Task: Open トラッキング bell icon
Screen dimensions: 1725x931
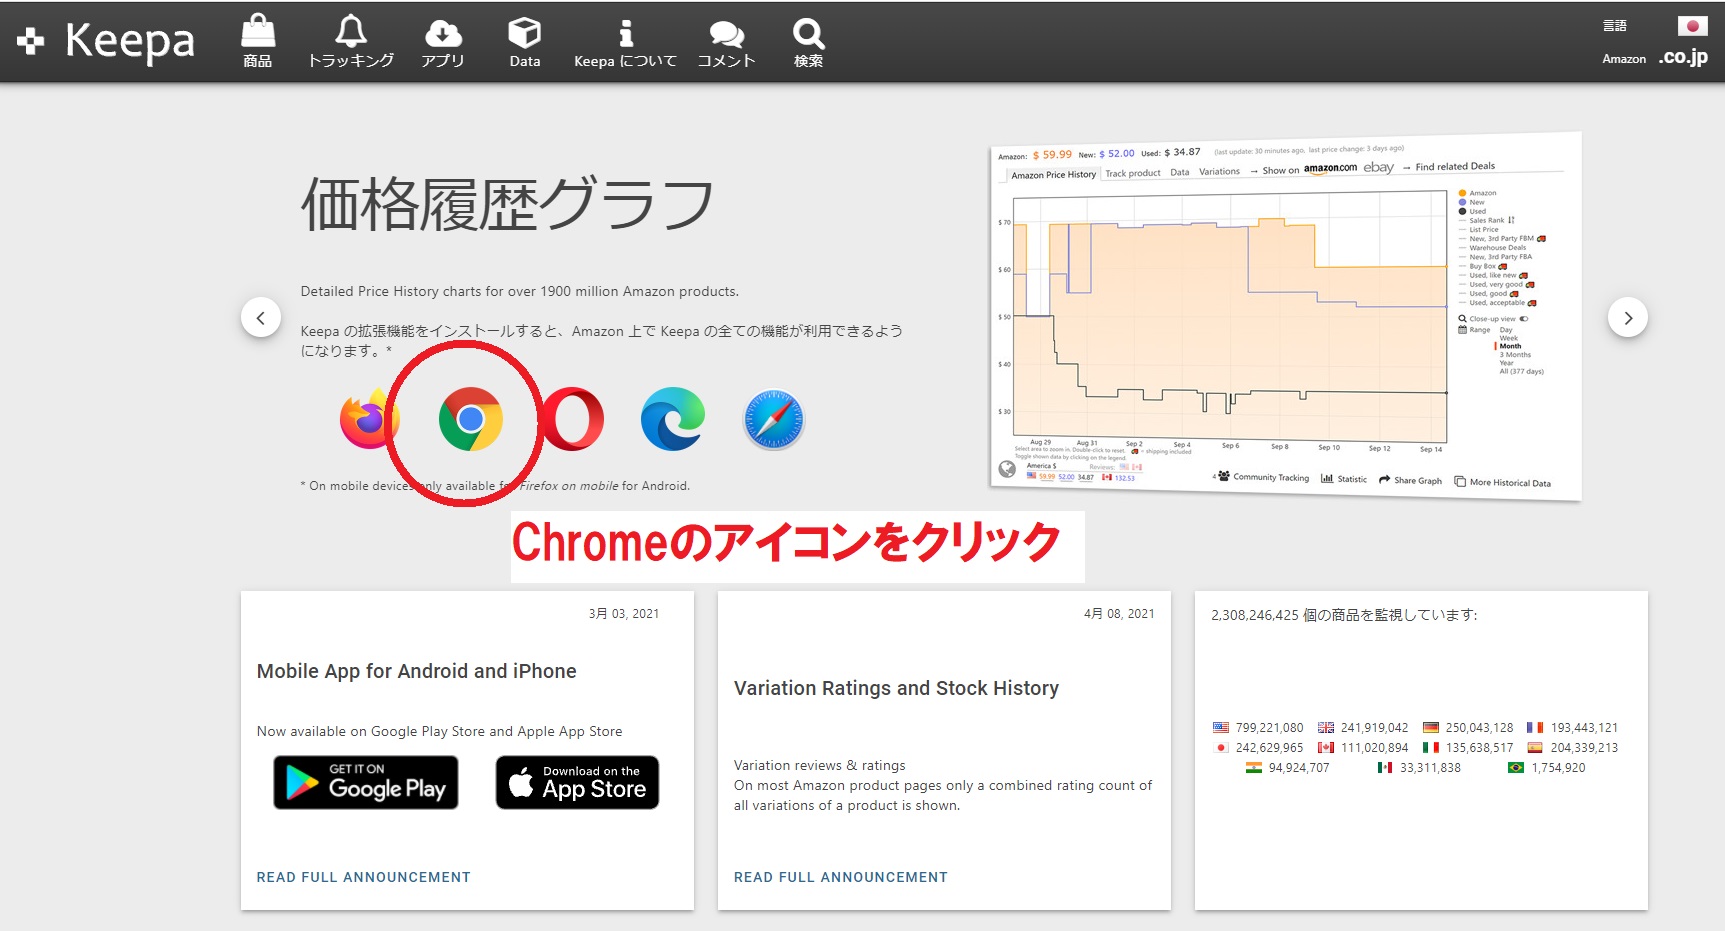Action: (351, 41)
